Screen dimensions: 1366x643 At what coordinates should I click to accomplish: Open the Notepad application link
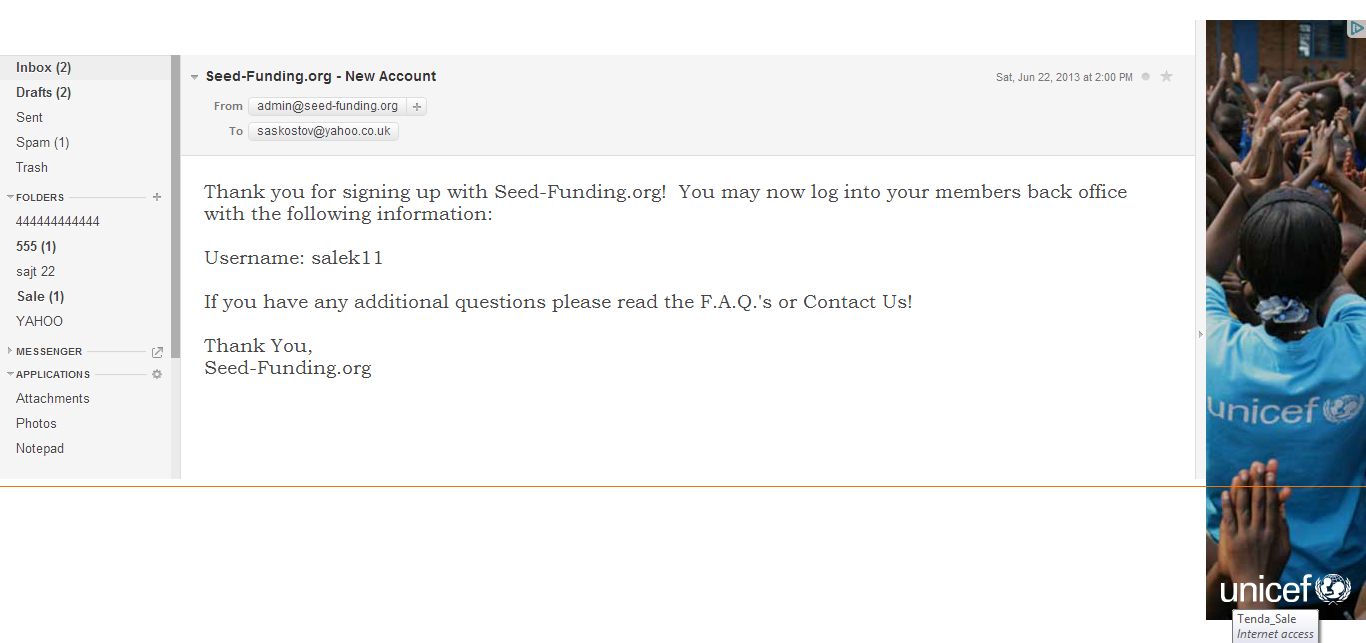pyautogui.click(x=40, y=448)
